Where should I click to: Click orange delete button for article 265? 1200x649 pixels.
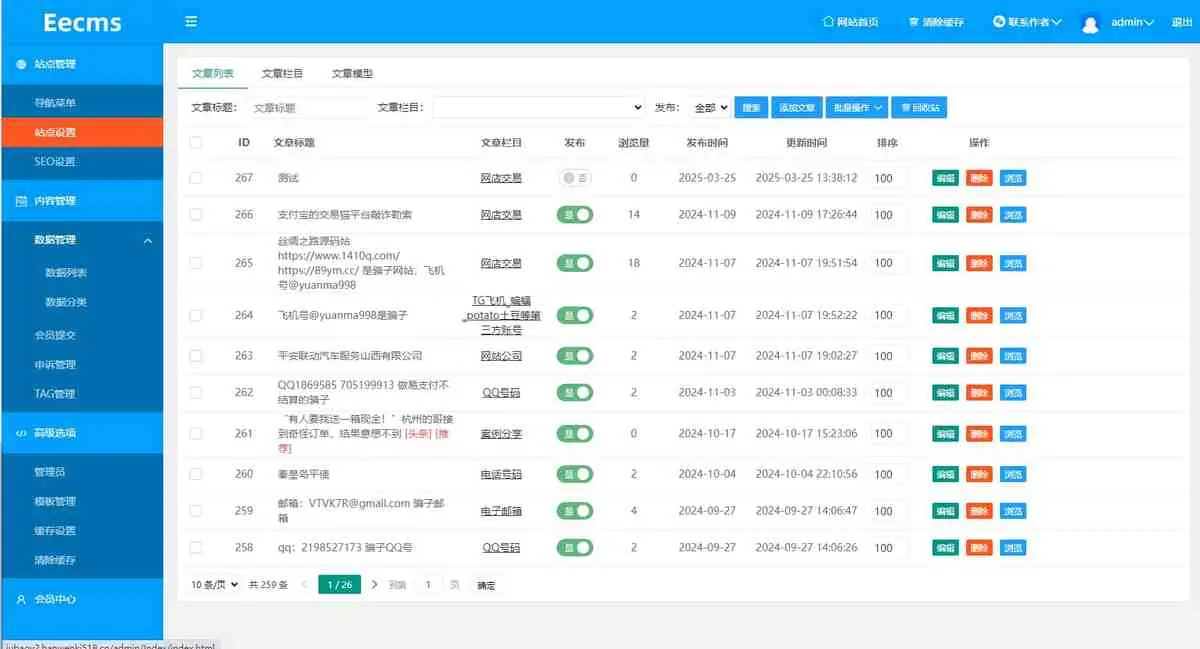tap(979, 263)
